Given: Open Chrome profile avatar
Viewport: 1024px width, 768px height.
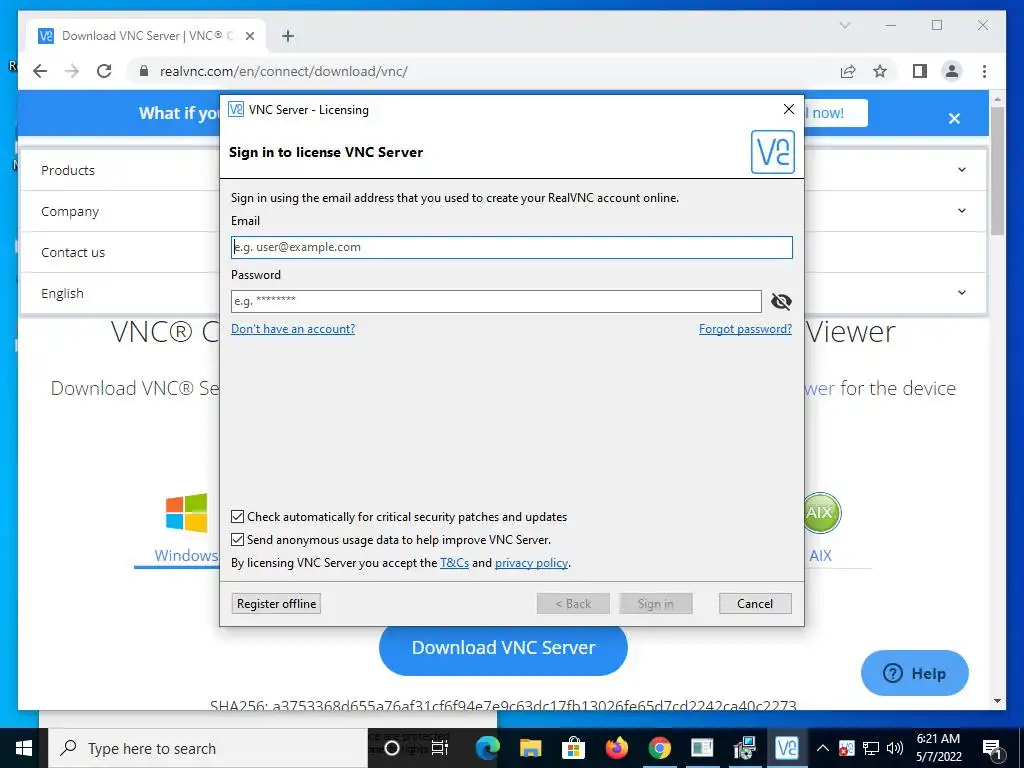Looking at the screenshot, I should point(952,71).
